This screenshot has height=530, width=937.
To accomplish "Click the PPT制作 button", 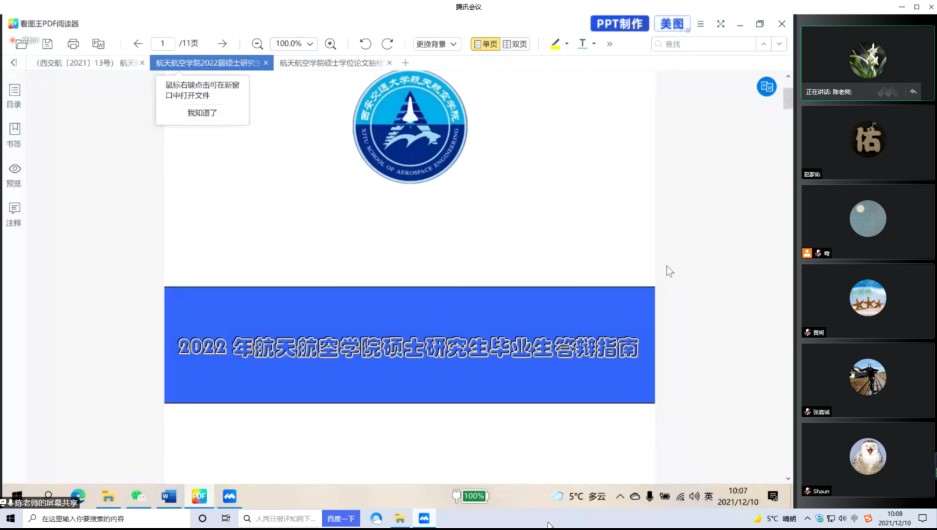I will pyautogui.click(x=619, y=24).
